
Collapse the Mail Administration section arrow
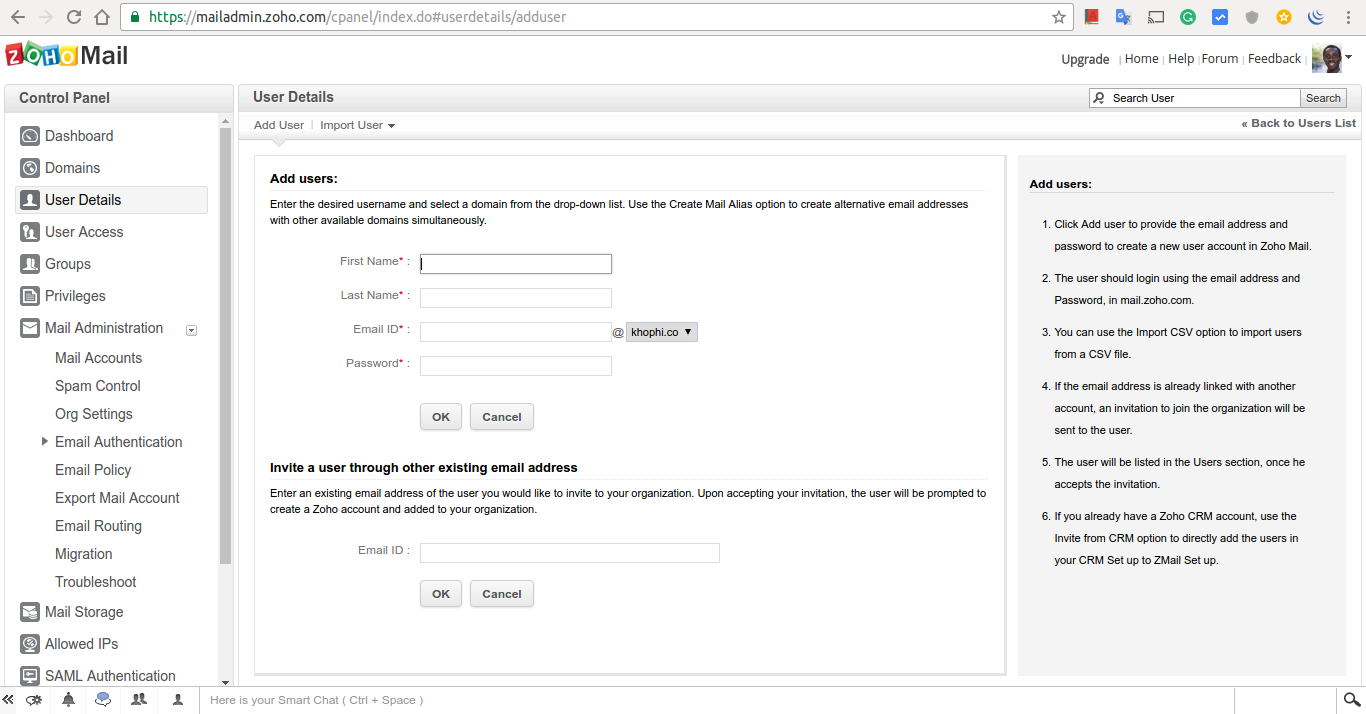click(192, 329)
